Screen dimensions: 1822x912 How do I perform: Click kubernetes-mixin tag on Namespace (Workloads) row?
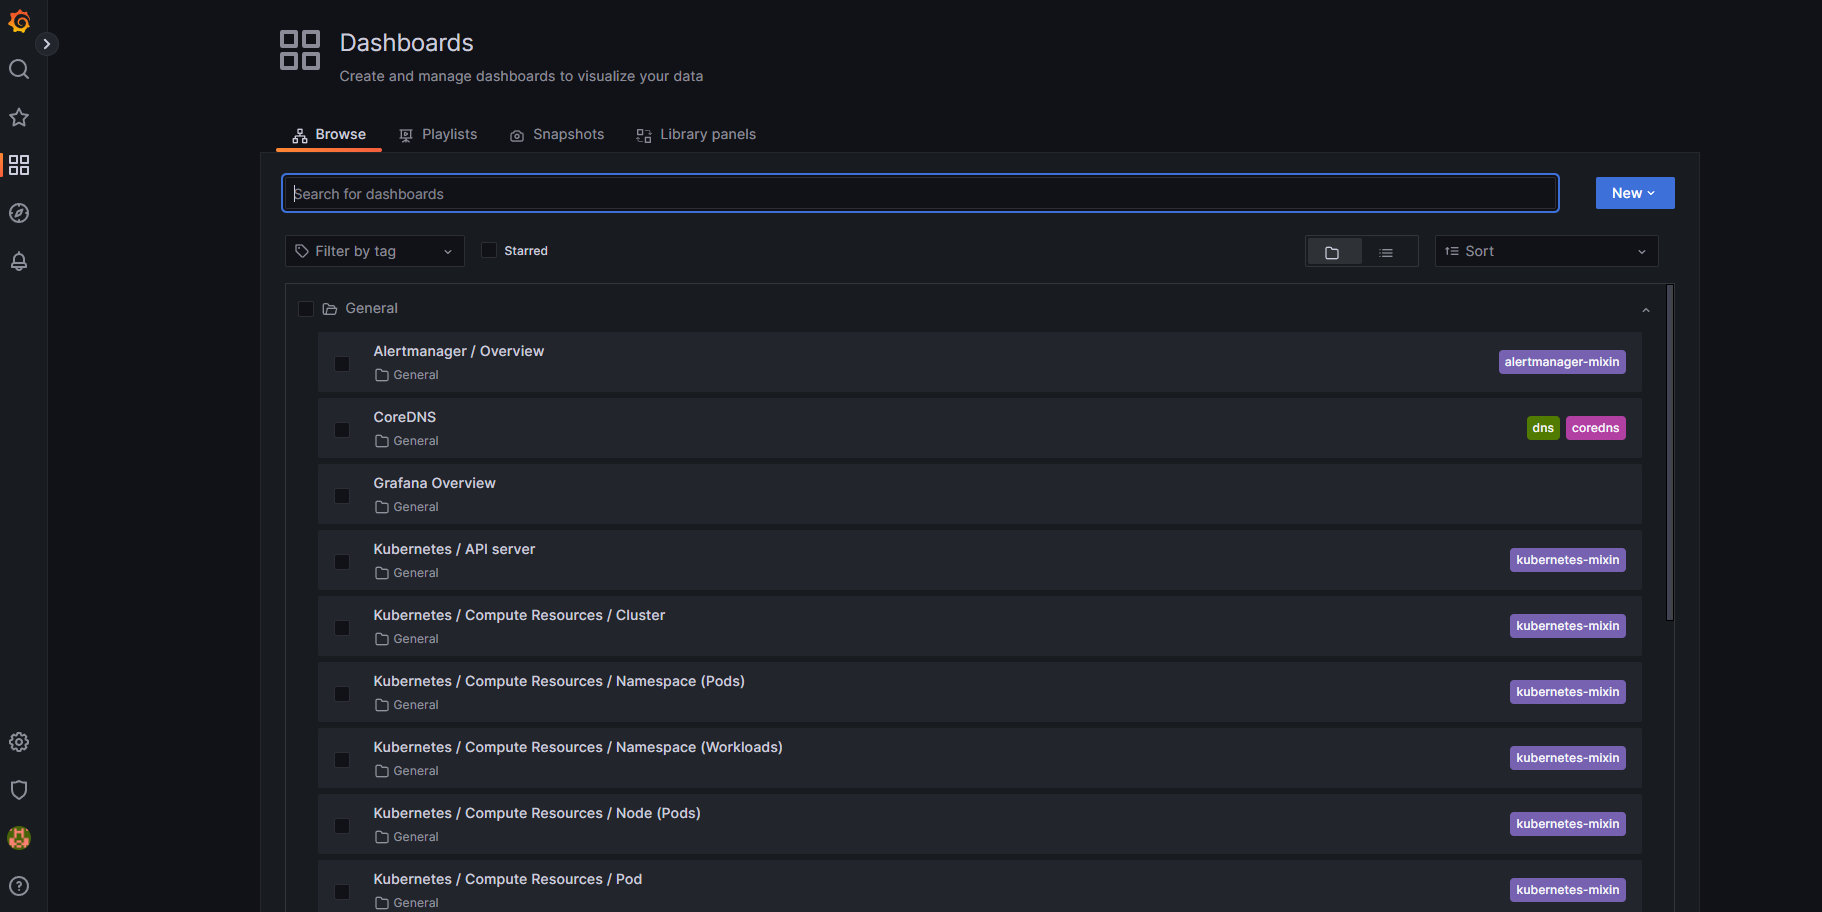pyautogui.click(x=1567, y=758)
